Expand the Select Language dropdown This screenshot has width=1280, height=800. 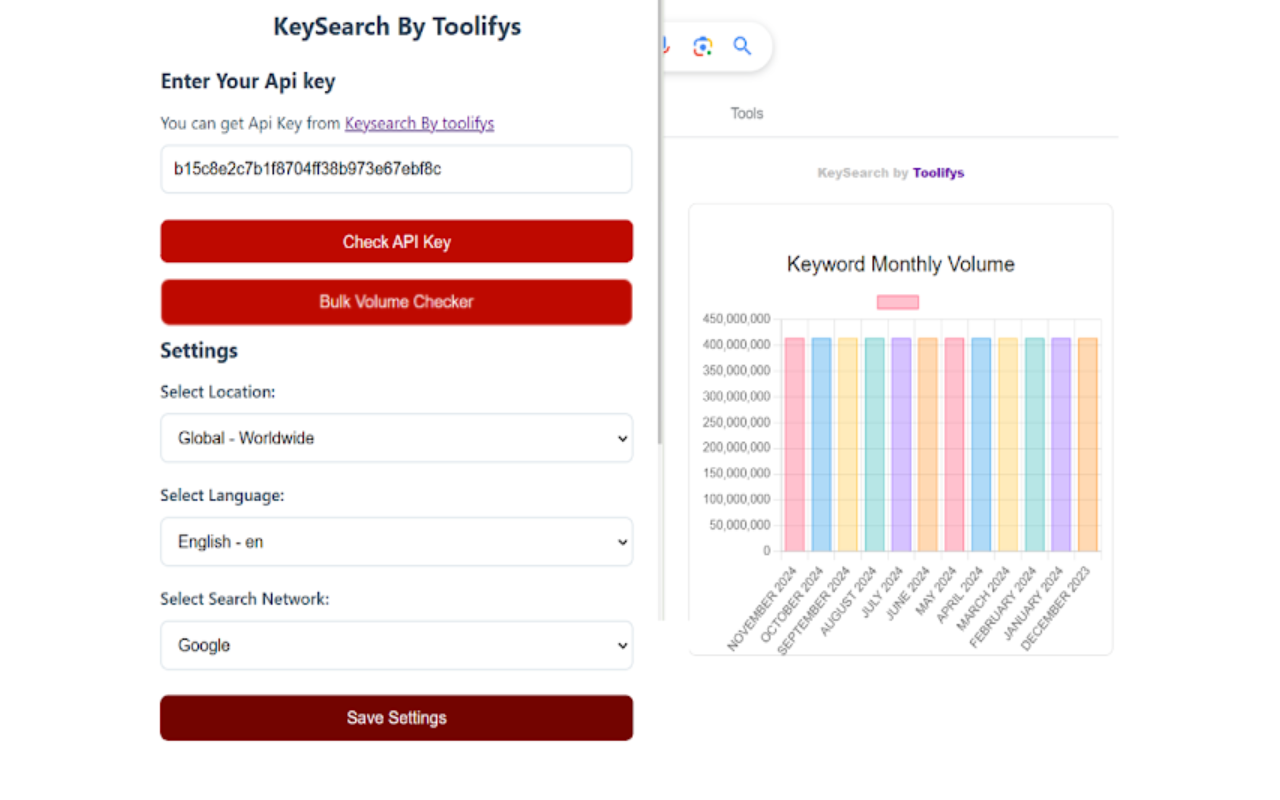click(x=396, y=542)
